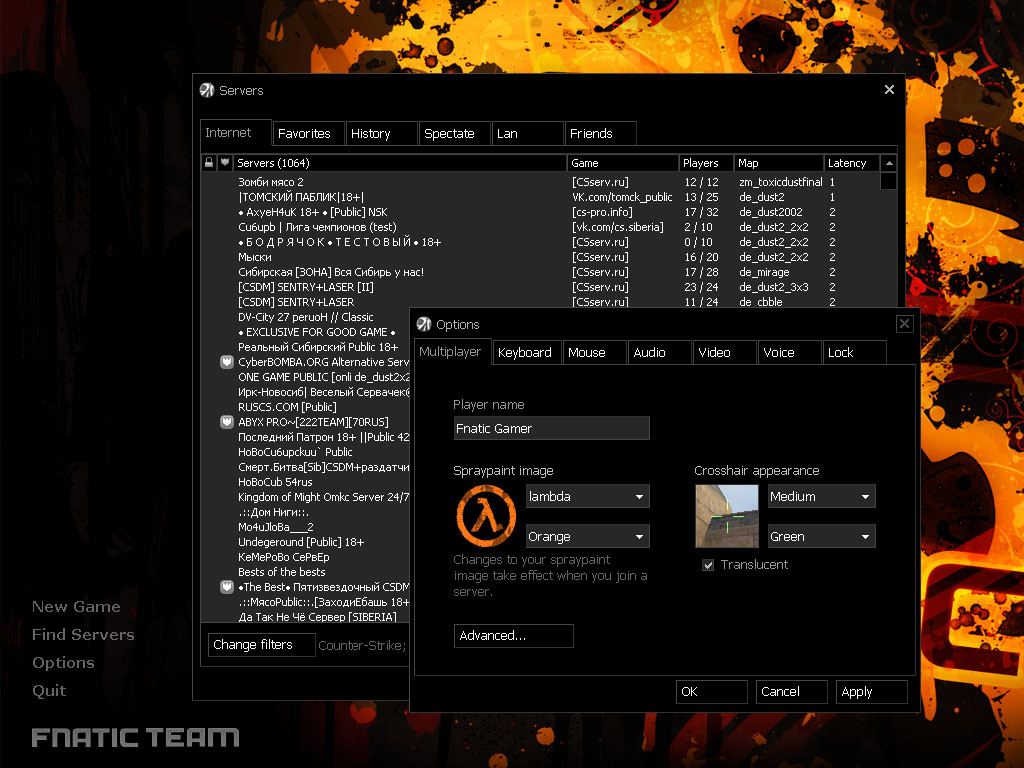Sort by the Players column header
This screenshot has width=1024, height=768.
[x=706, y=163]
